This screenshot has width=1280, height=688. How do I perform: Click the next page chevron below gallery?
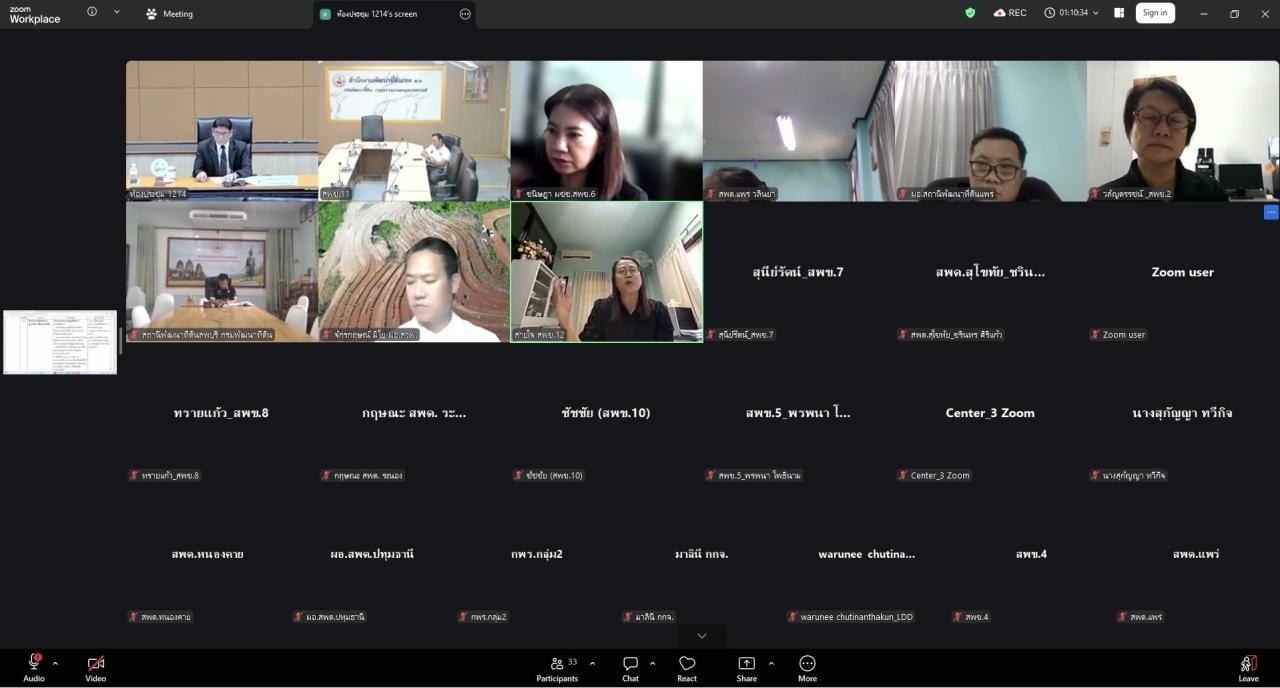(x=702, y=636)
